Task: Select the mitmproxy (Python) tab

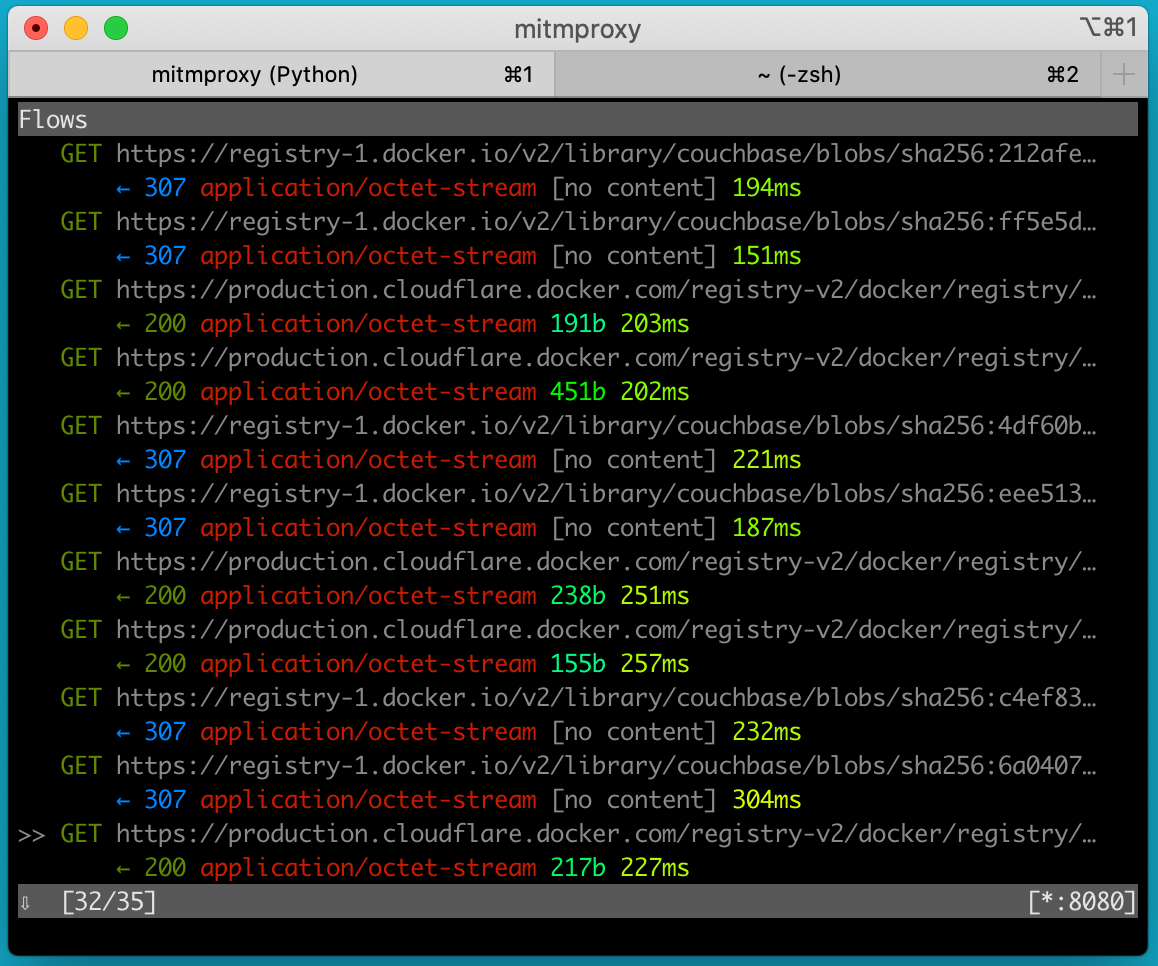Action: [255, 74]
